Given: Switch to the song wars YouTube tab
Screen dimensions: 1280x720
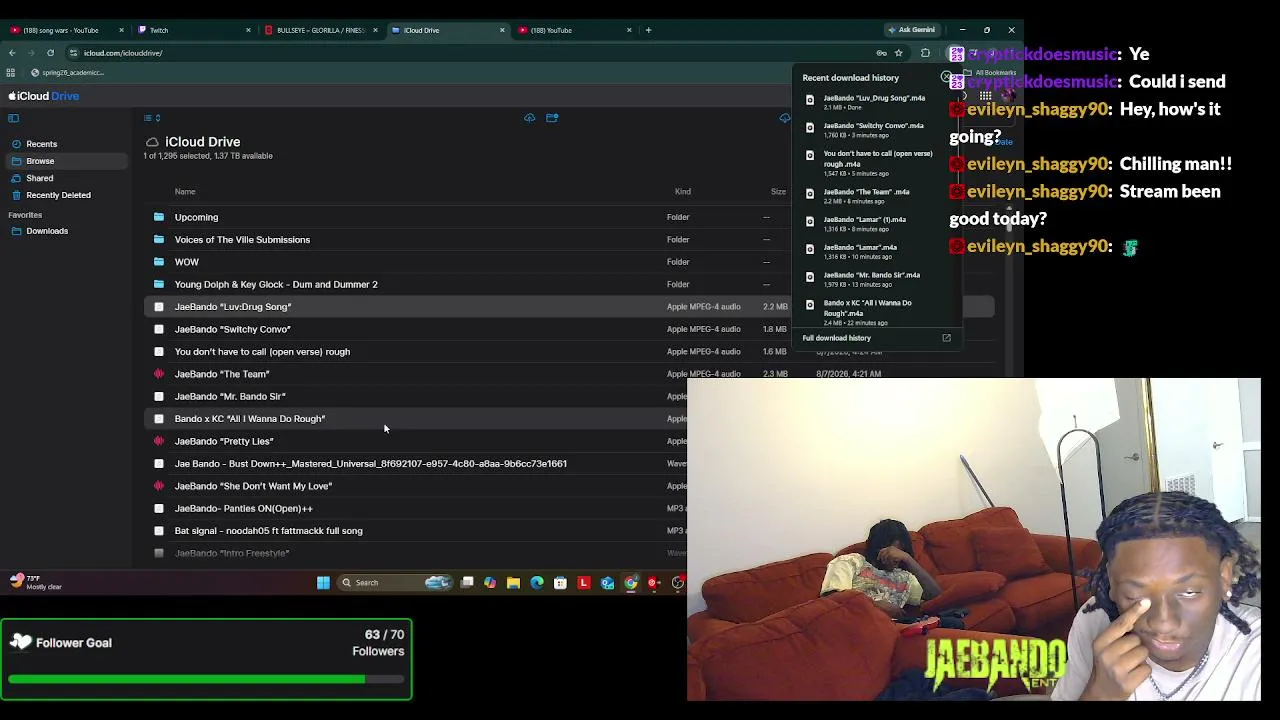Looking at the screenshot, I should pyautogui.click(x=65, y=30).
